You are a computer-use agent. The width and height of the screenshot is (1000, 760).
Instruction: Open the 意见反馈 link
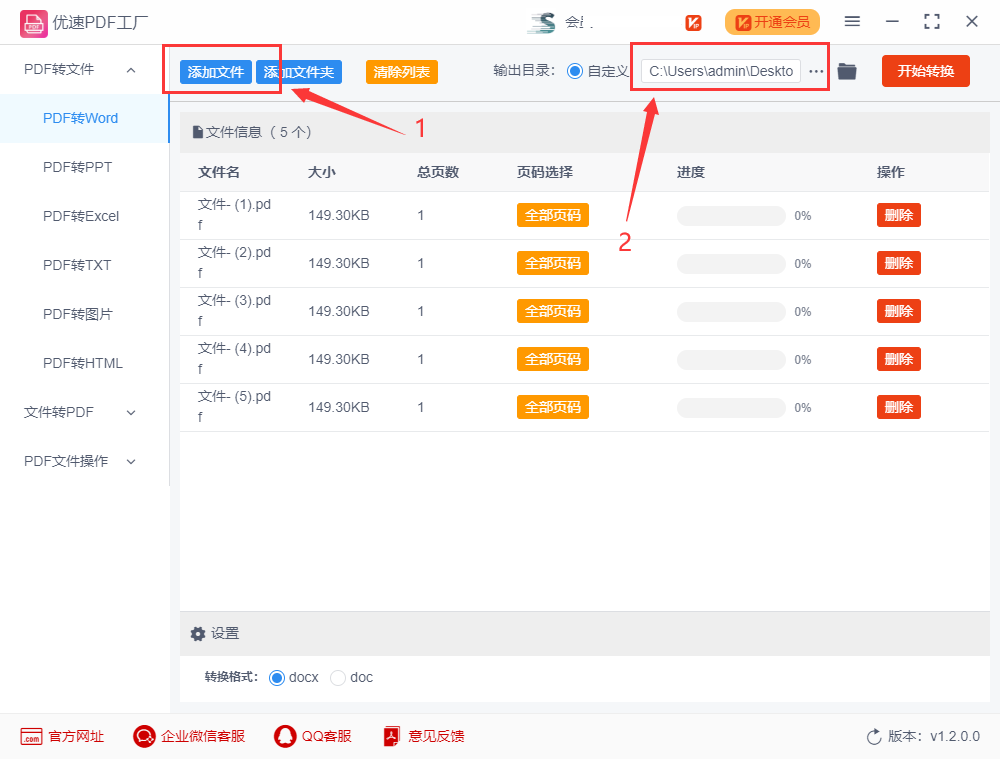(x=436, y=736)
